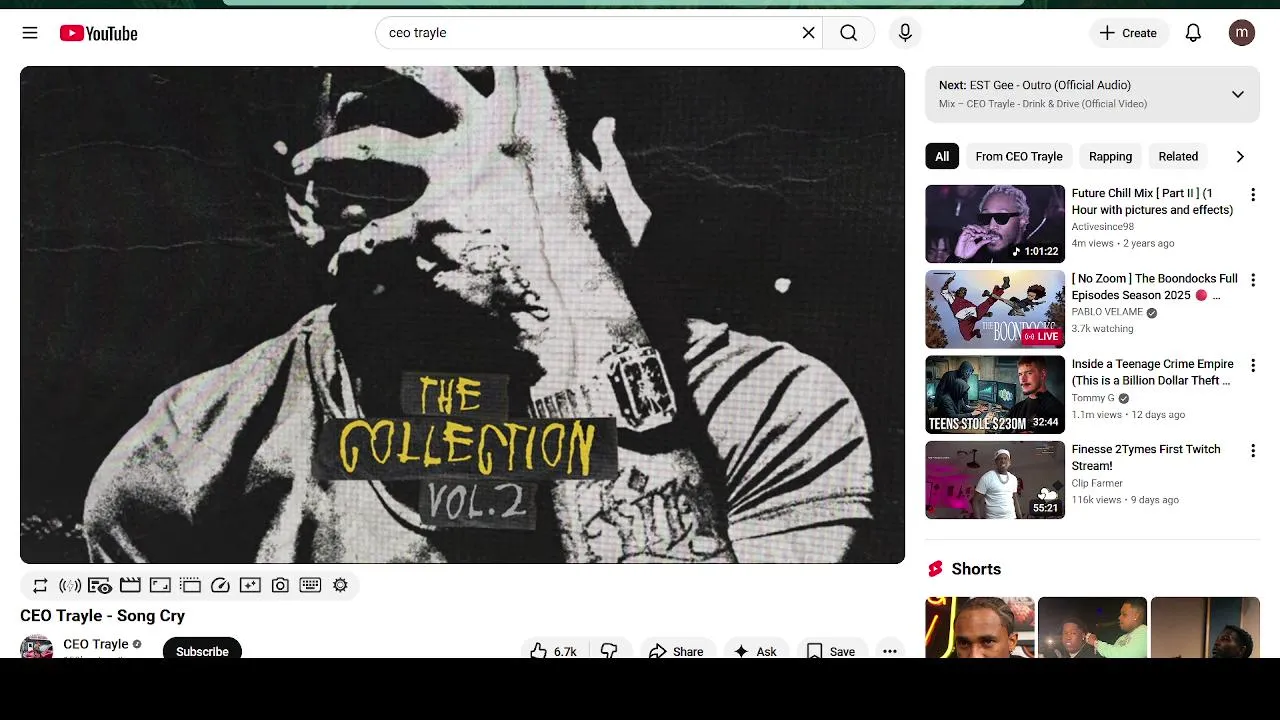Screen dimensions: 1280x720
Task: Expand the Next up mix panel
Action: (1237, 94)
